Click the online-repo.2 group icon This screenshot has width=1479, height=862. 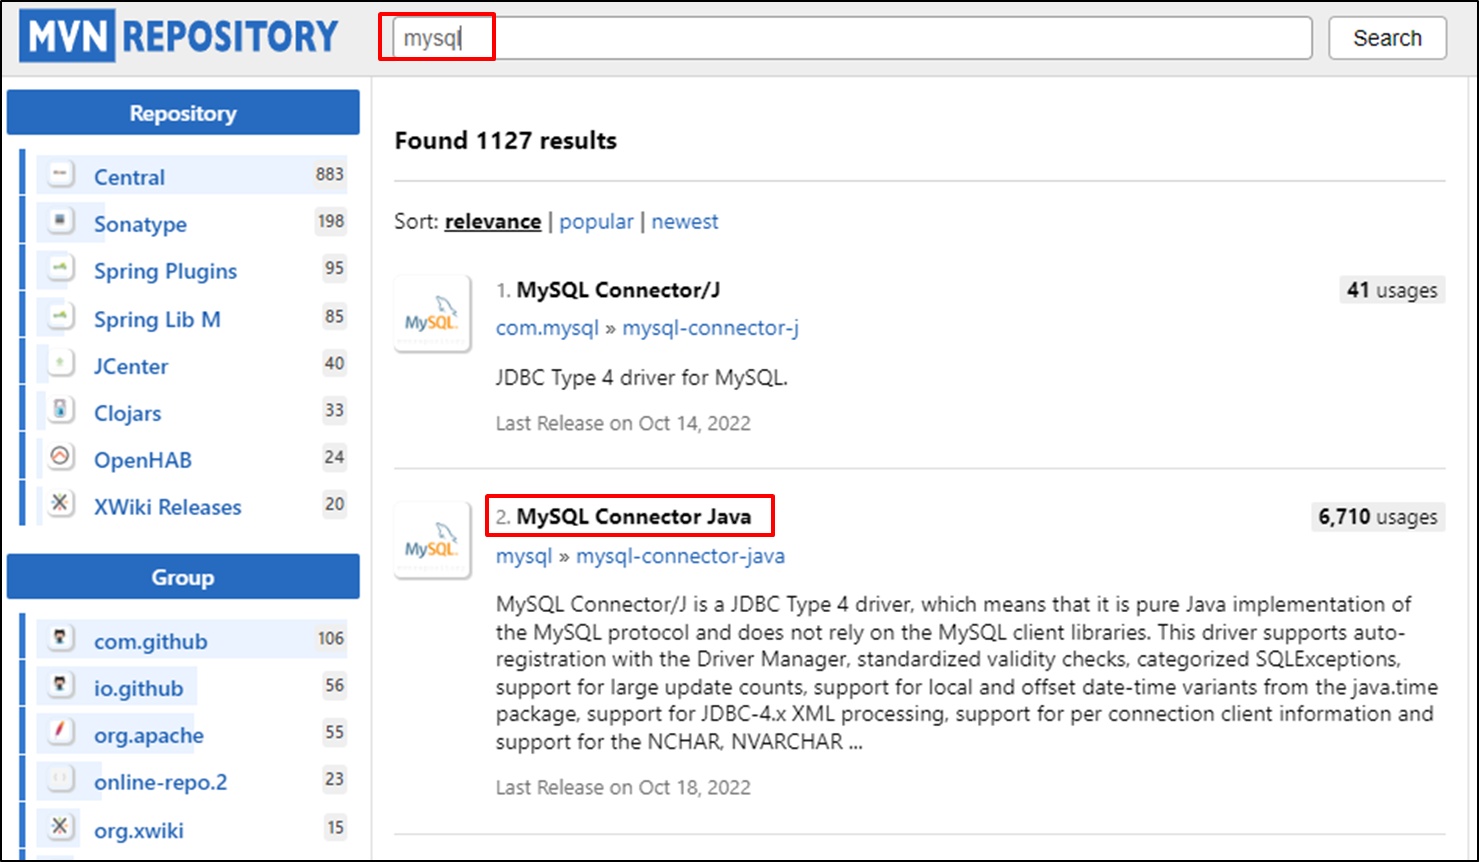tap(62, 779)
